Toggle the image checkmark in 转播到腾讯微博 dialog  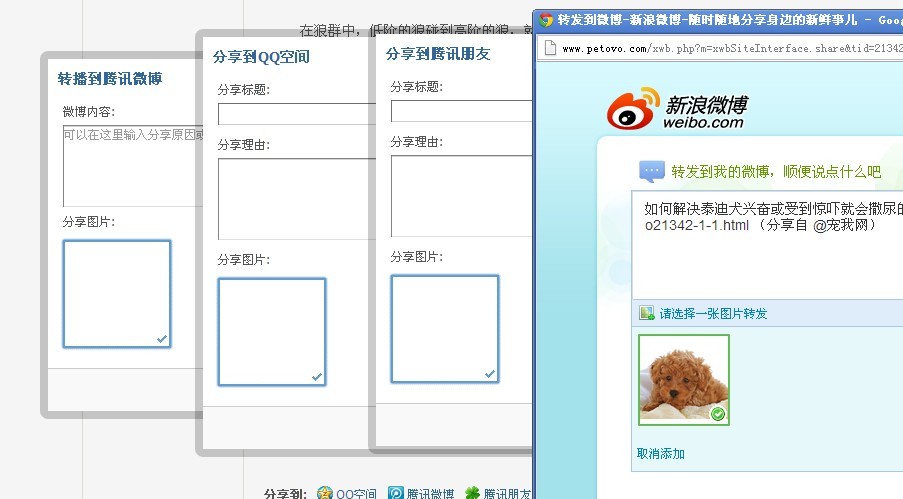coord(162,339)
